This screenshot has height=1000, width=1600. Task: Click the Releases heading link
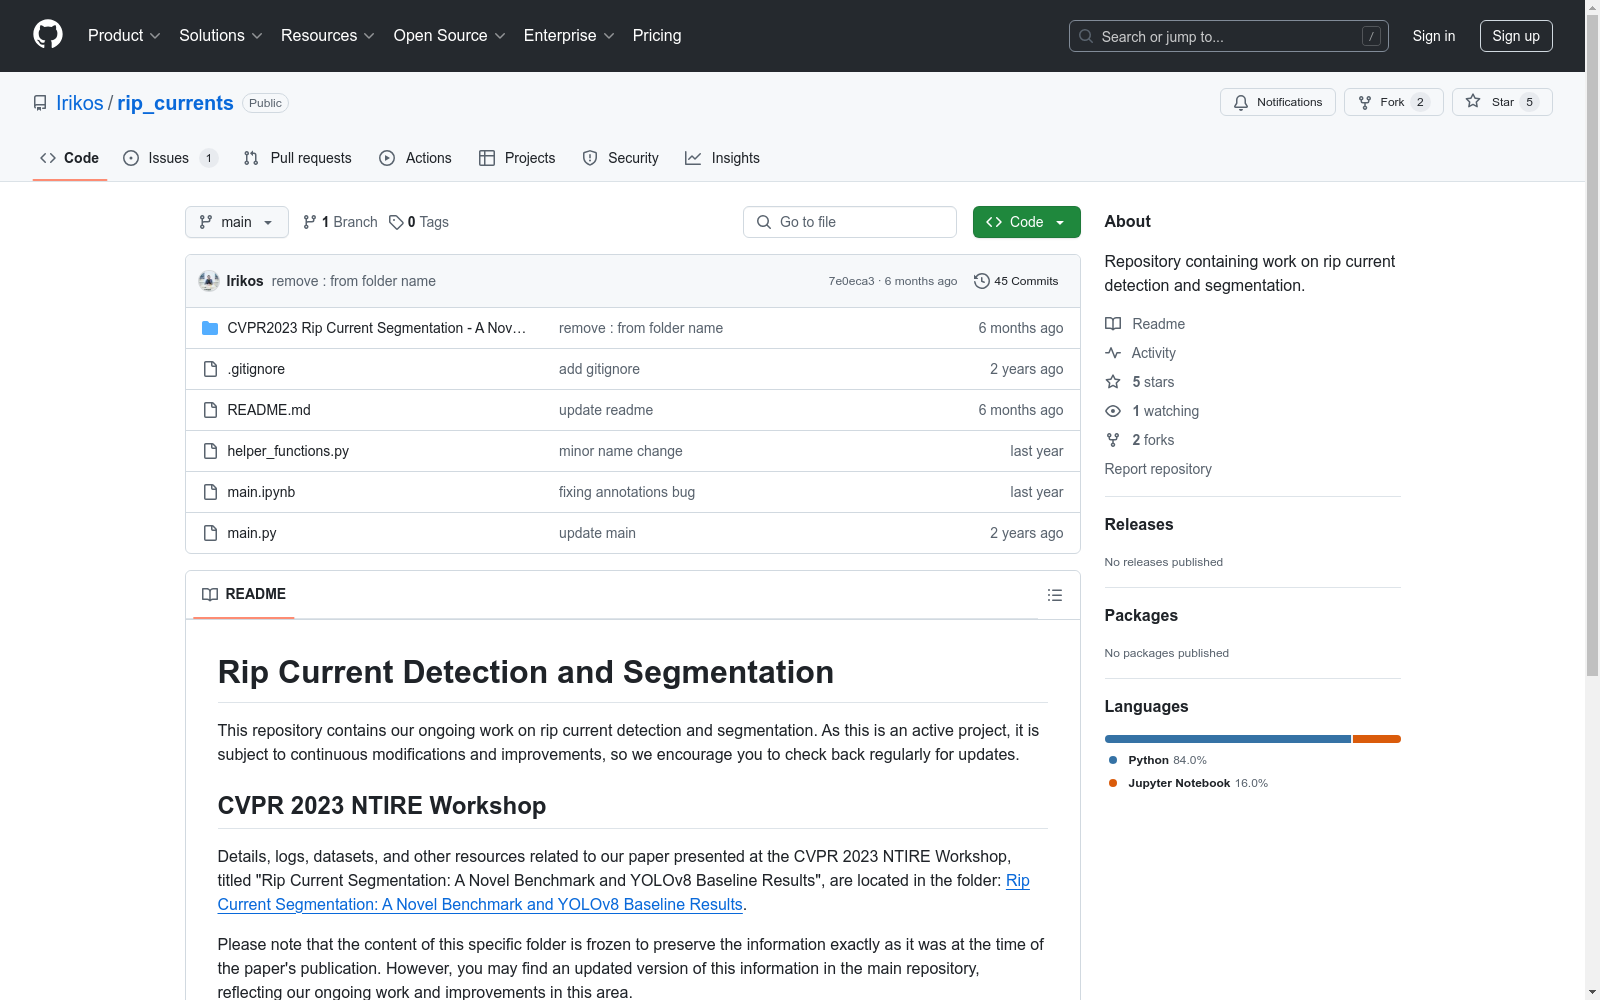[1139, 524]
